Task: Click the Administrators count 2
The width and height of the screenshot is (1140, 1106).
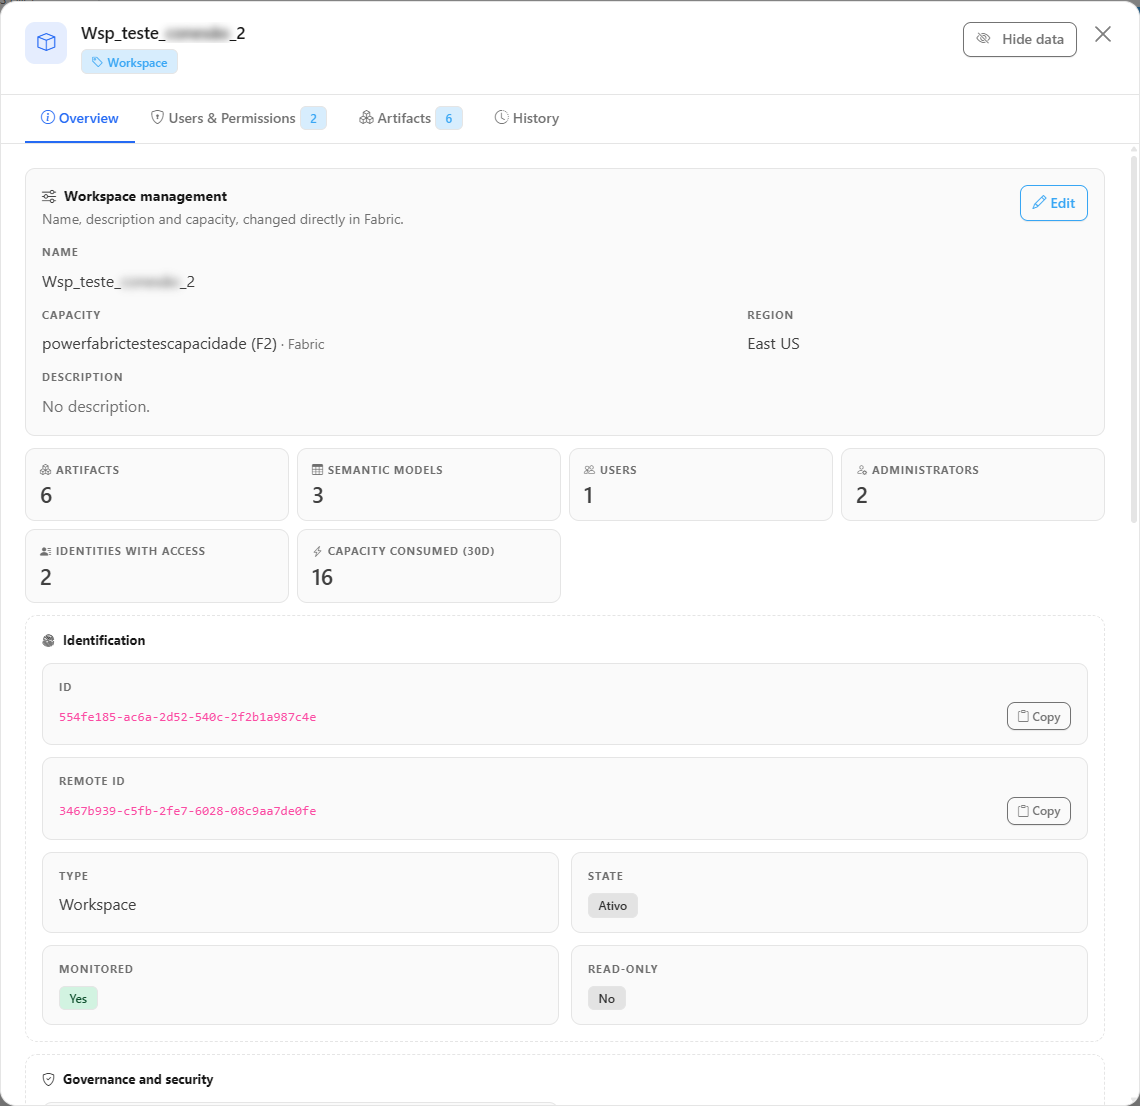Action: pos(862,495)
